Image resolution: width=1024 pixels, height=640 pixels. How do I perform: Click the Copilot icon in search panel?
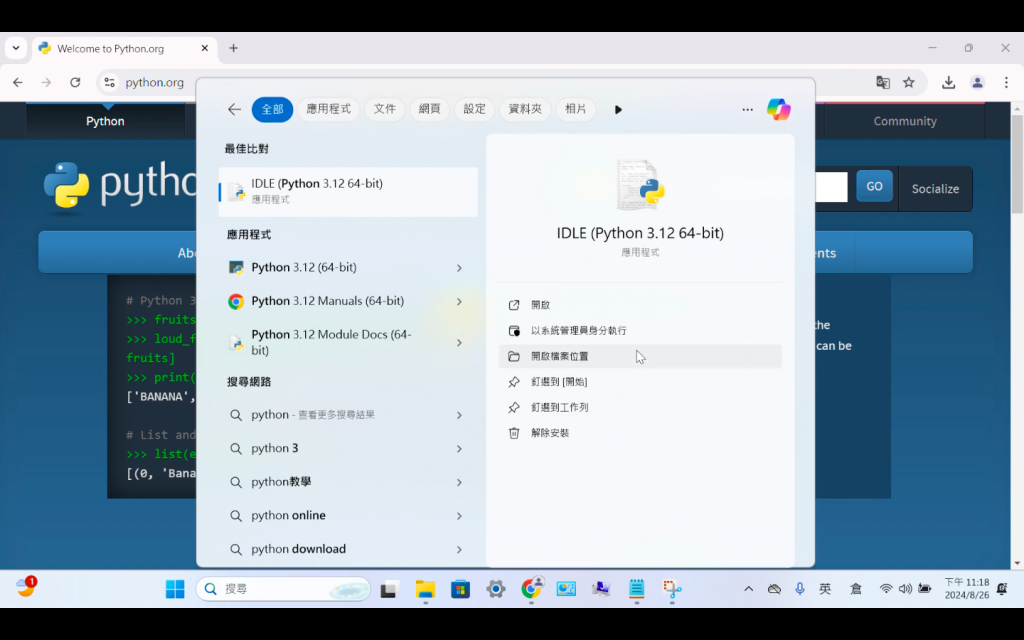click(x=778, y=109)
